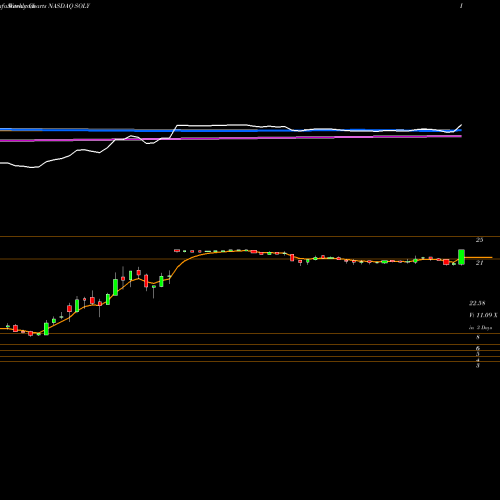Click the price axis label 6

pos(478,348)
